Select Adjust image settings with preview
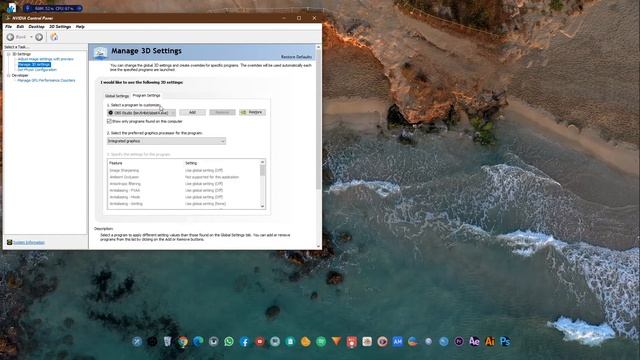Viewport: 640px width, 360px height. pyautogui.click(x=46, y=59)
